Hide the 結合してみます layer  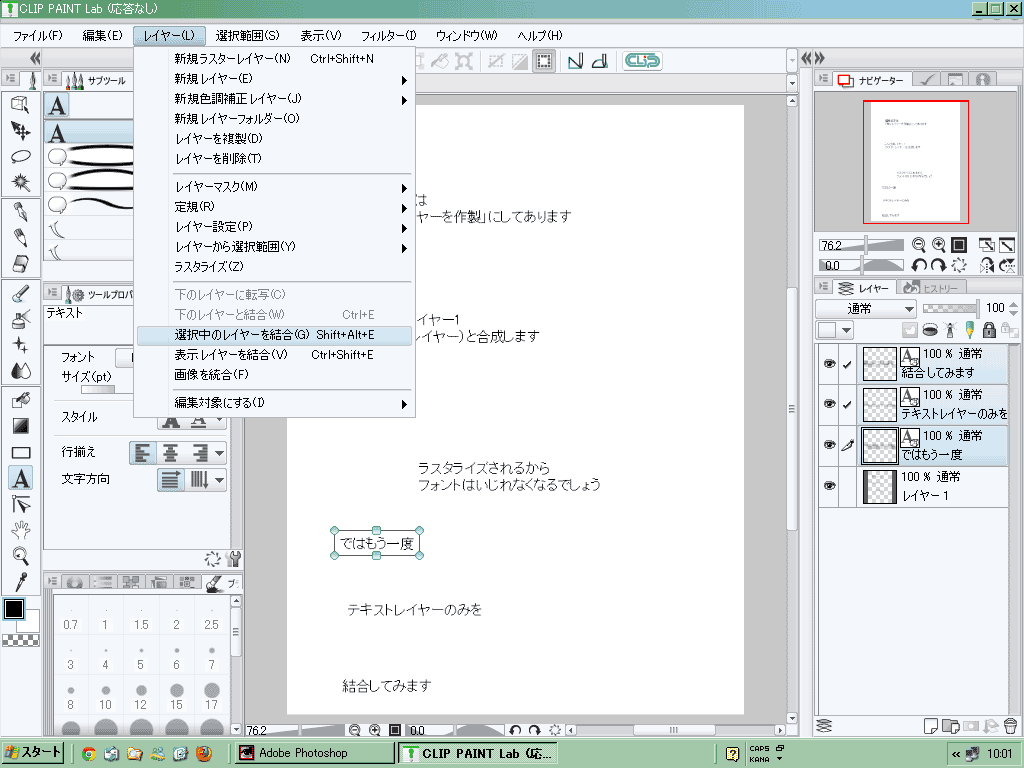click(x=828, y=364)
